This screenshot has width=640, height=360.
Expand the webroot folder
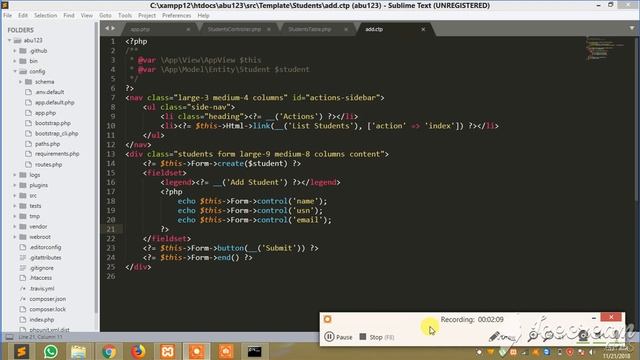(x=15, y=237)
